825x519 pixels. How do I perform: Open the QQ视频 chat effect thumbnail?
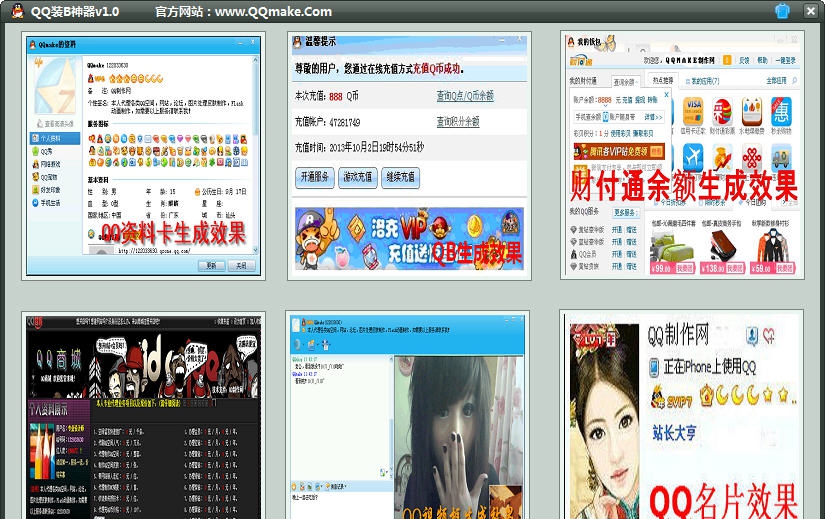click(407, 415)
